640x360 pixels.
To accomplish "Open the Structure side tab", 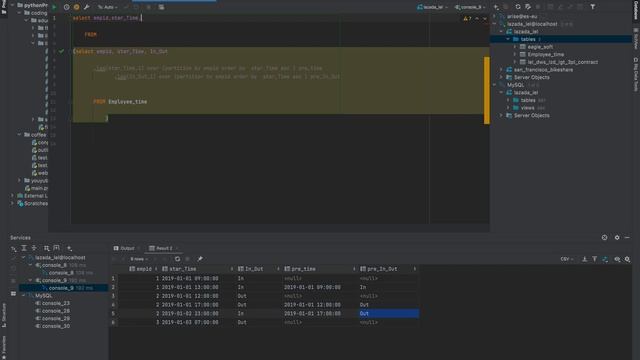I will click(4, 315).
